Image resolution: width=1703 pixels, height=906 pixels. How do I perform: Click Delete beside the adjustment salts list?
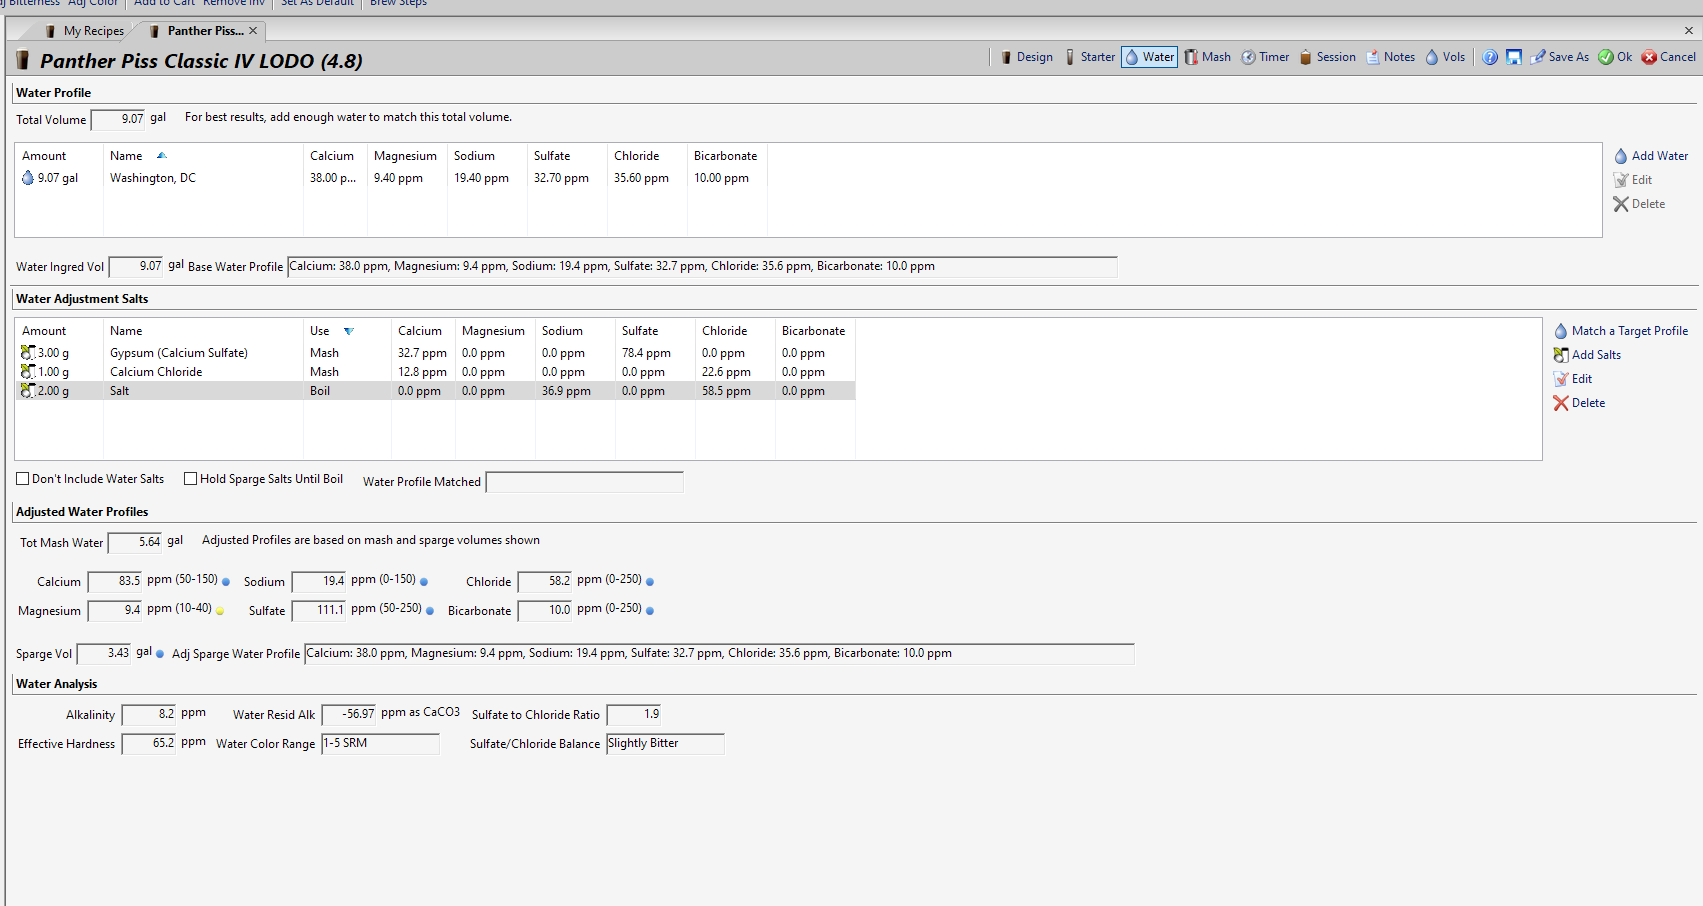(1579, 403)
